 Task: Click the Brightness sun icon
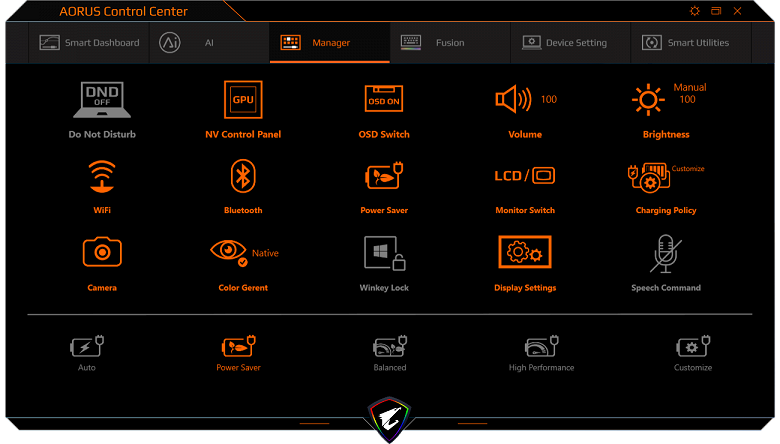(648, 99)
